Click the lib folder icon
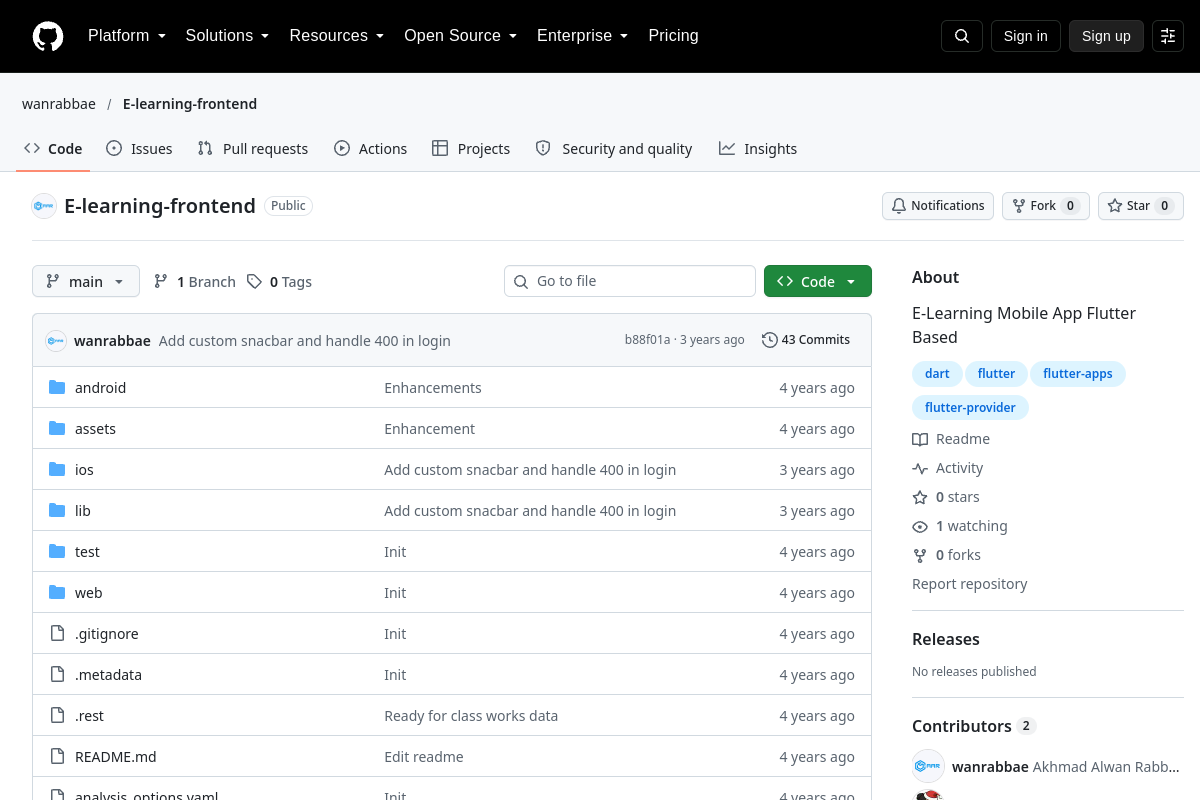 57,511
